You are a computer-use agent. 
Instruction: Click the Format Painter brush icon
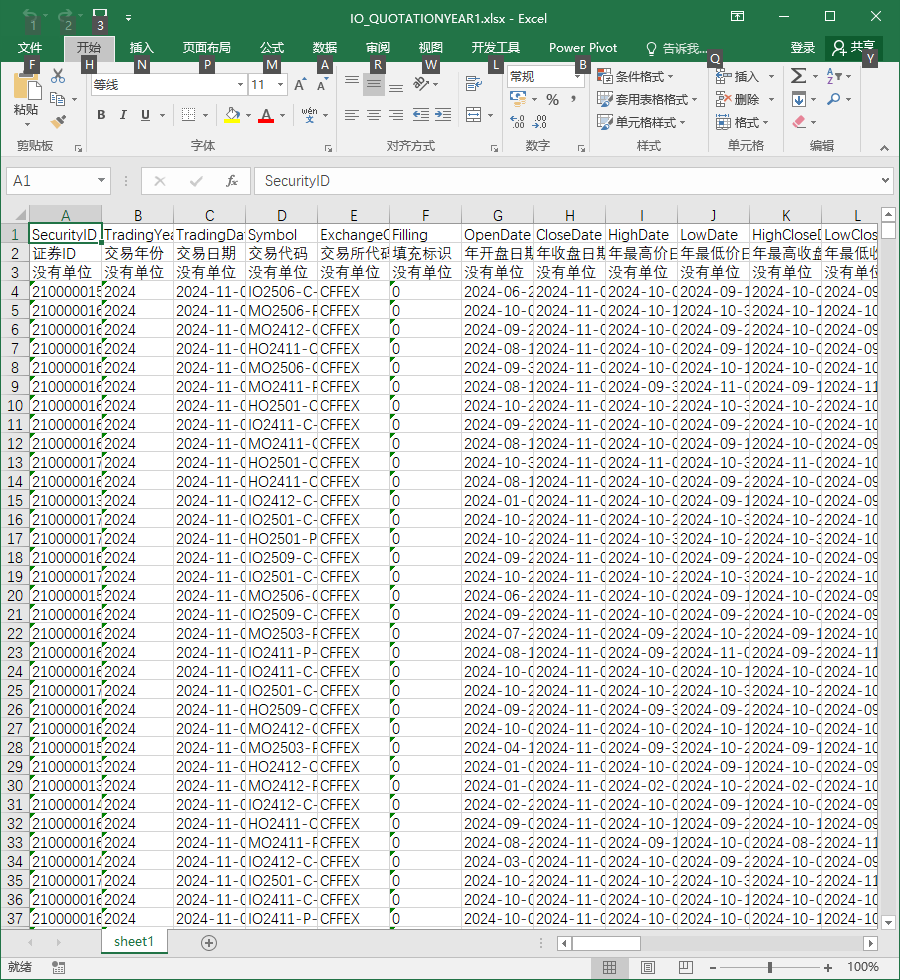[x=58, y=121]
